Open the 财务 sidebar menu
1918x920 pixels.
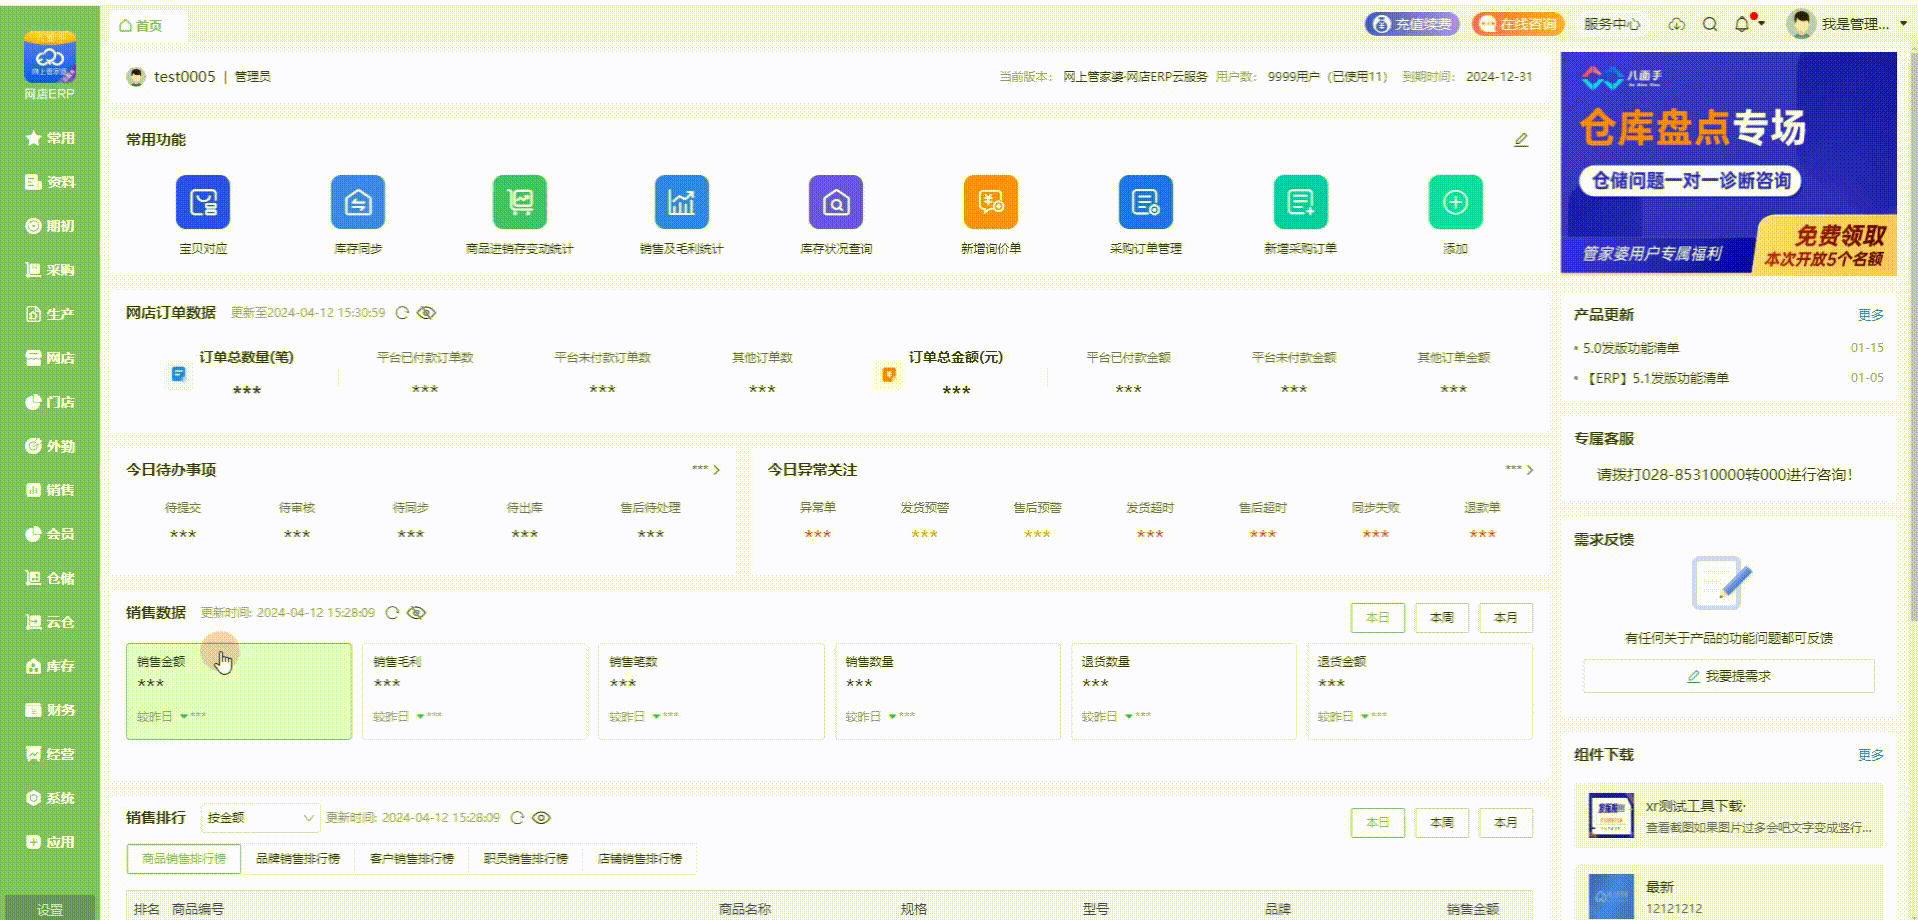50,710
